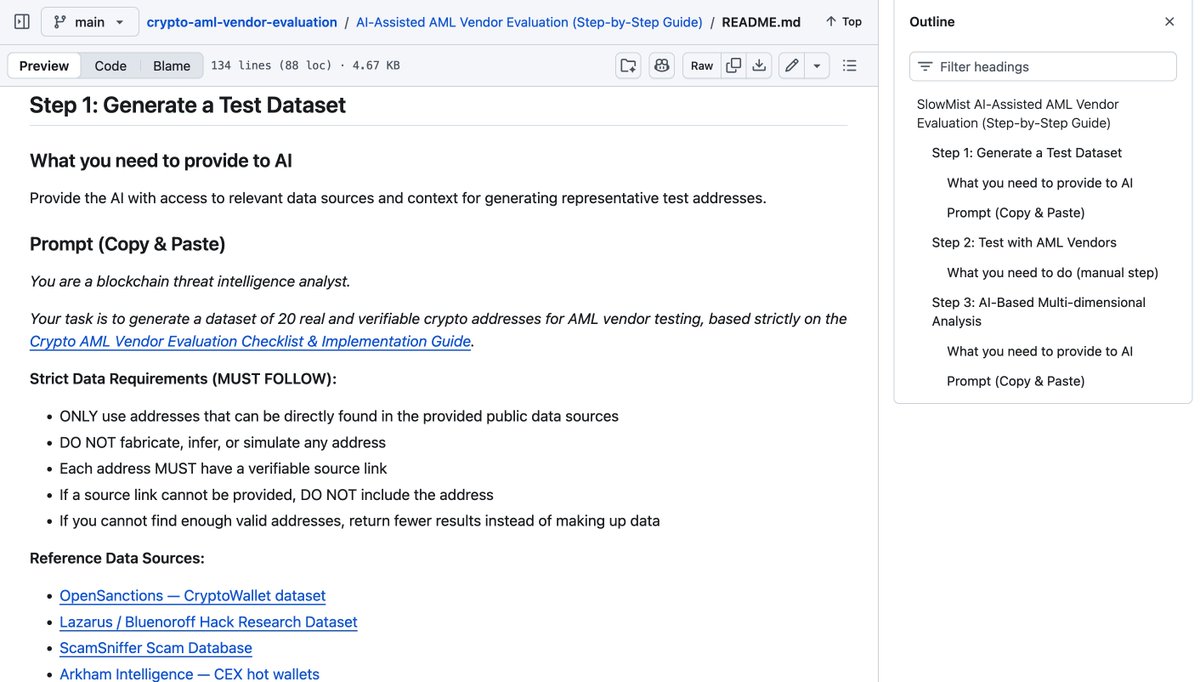Click If a source link cannot be provided bullet
This screenshot has height=682, width=1200.
pyautogui.click(x=277, y=495)
